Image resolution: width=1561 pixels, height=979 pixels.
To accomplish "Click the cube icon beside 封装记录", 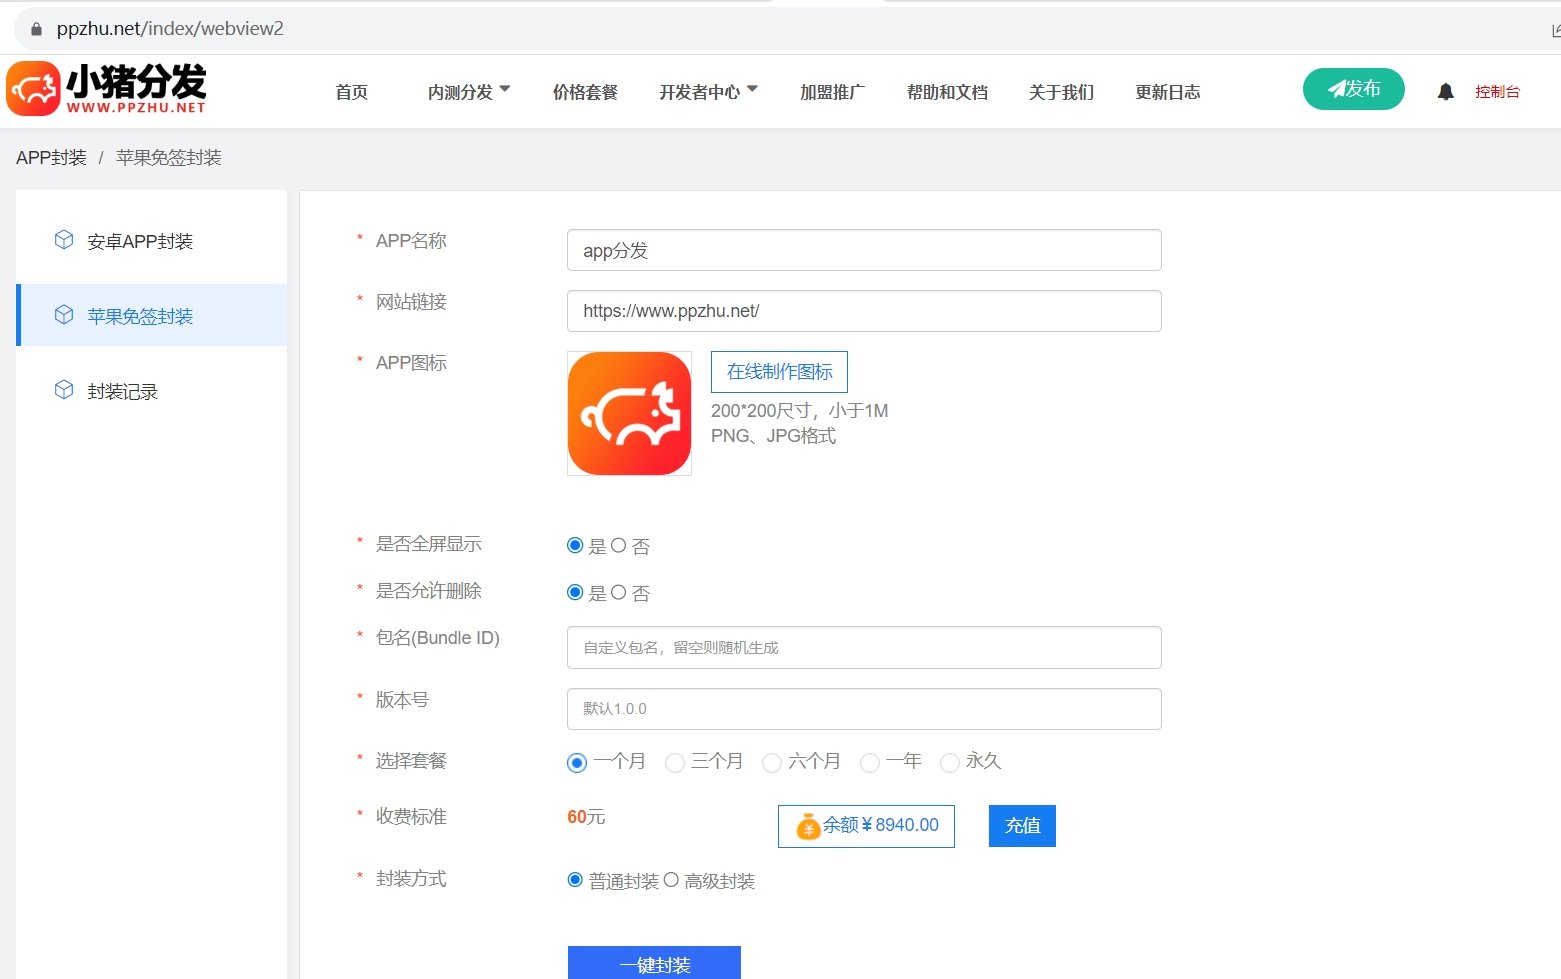I will coord(64,390).
